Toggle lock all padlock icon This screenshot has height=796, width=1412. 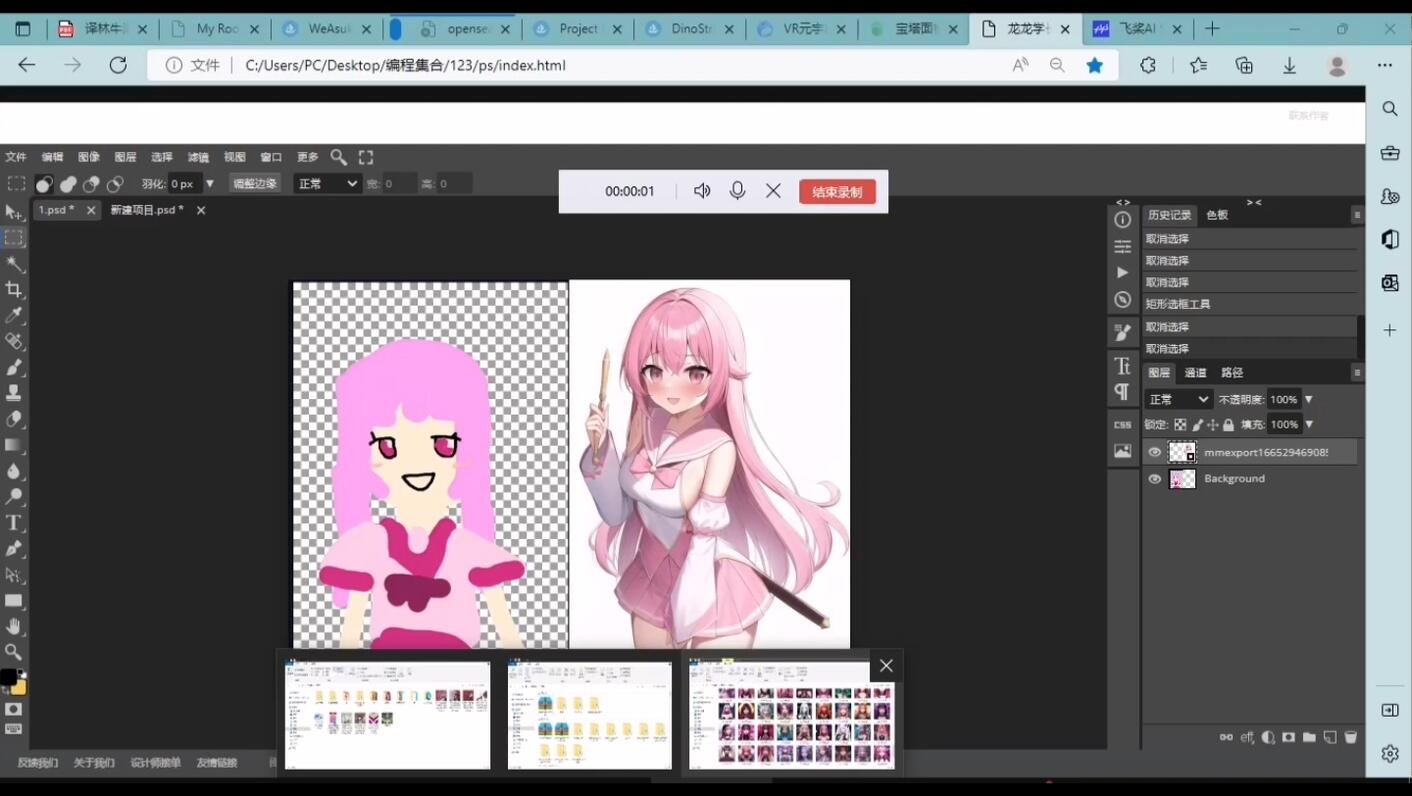[x=1228, y=425]
